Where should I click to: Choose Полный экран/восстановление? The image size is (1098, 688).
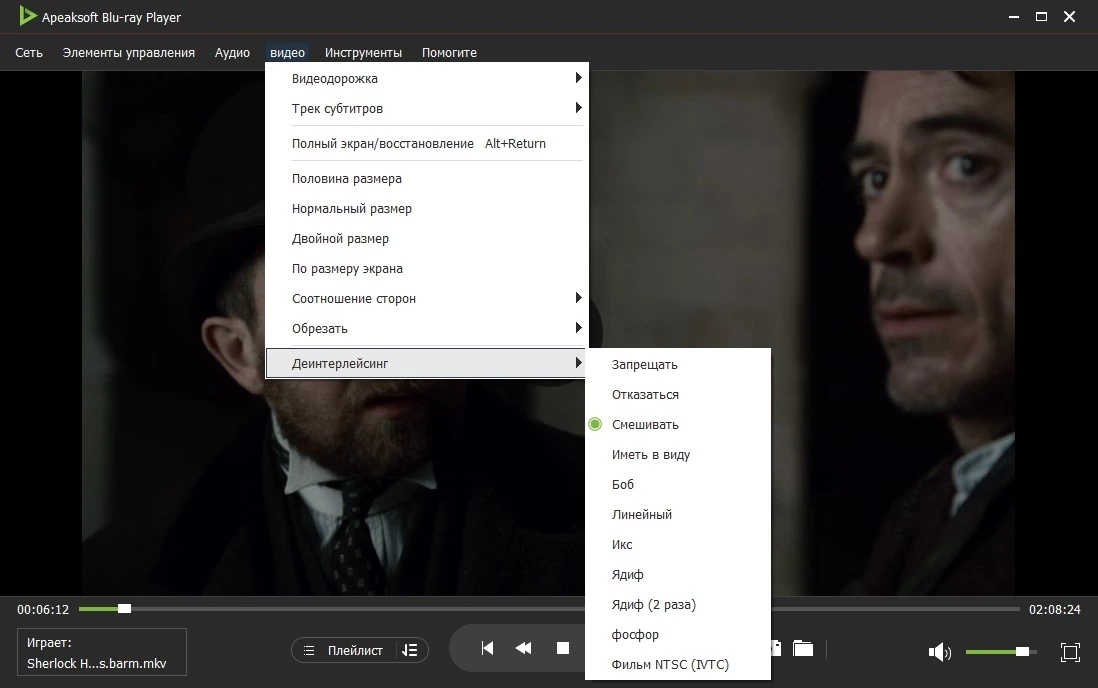426,144
